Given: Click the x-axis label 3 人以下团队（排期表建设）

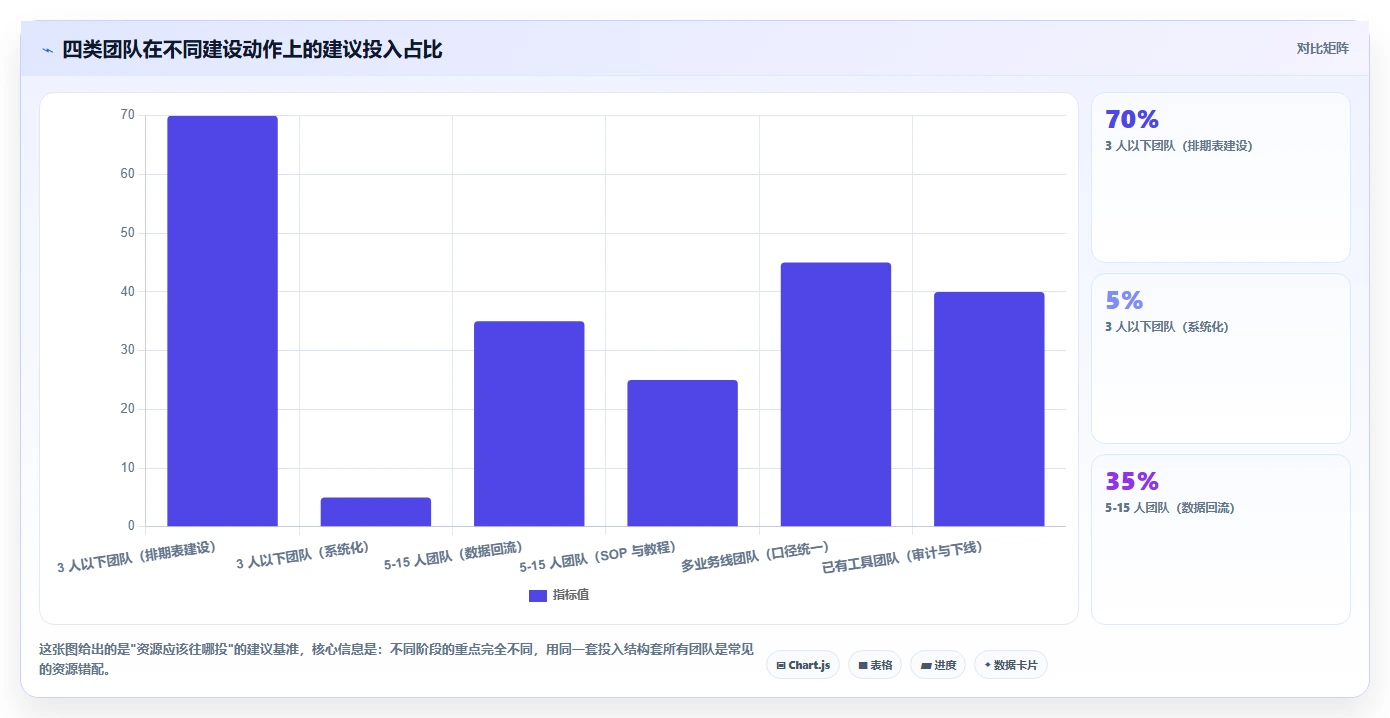Looking at the screenshot, I should point(137,557).
